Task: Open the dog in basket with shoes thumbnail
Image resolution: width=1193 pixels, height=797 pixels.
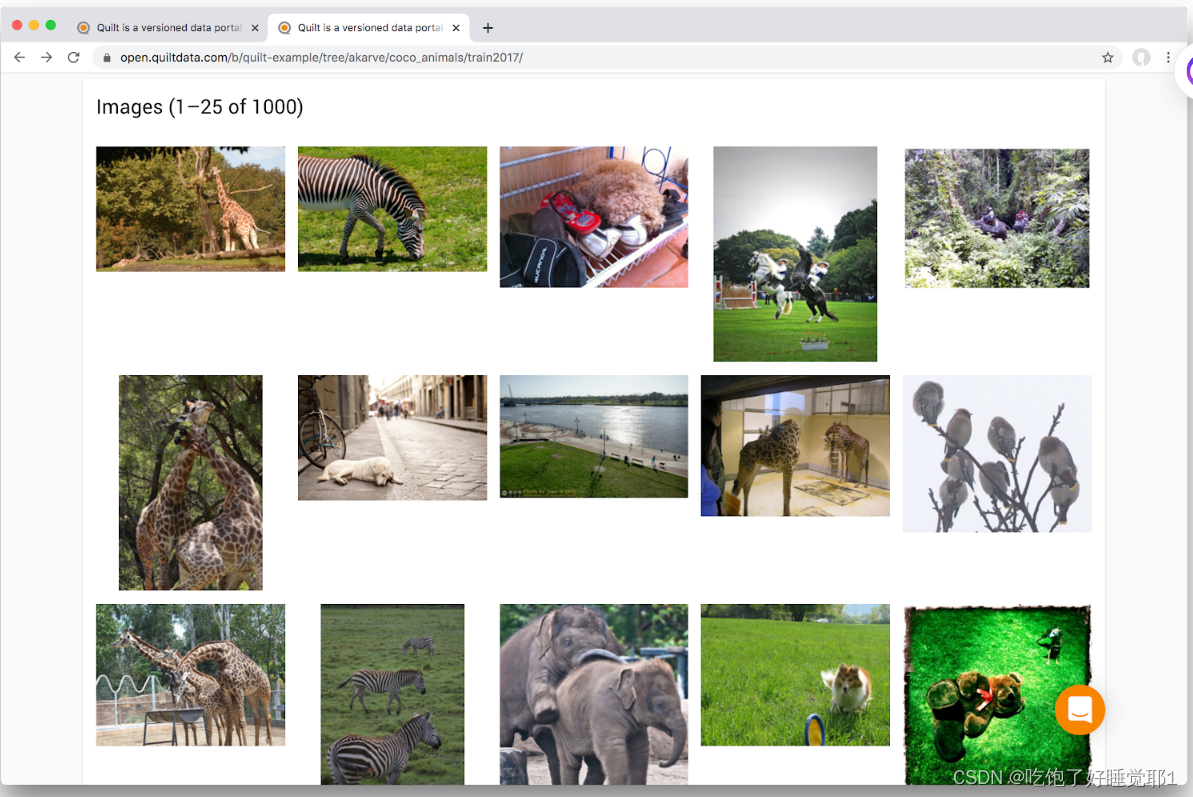Action: 593,218
